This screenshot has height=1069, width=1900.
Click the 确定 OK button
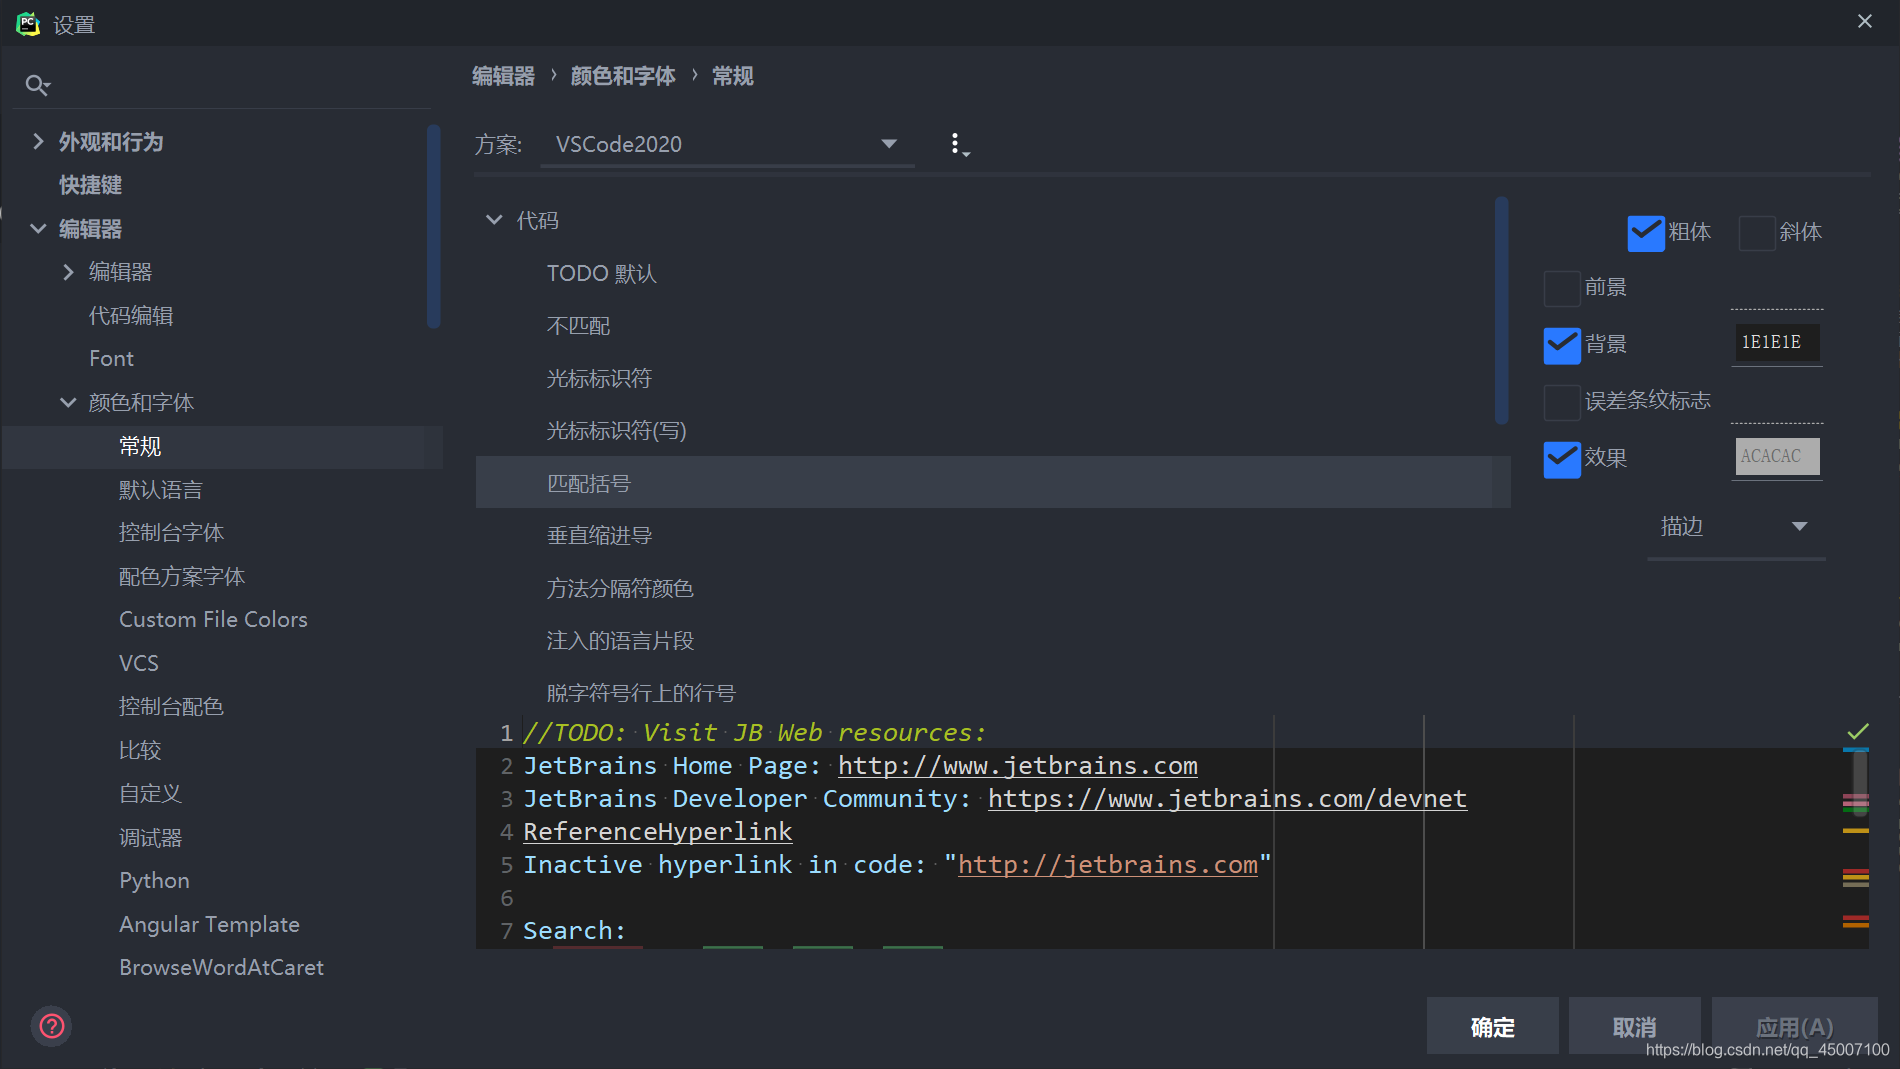[x=1492, y=1026]
